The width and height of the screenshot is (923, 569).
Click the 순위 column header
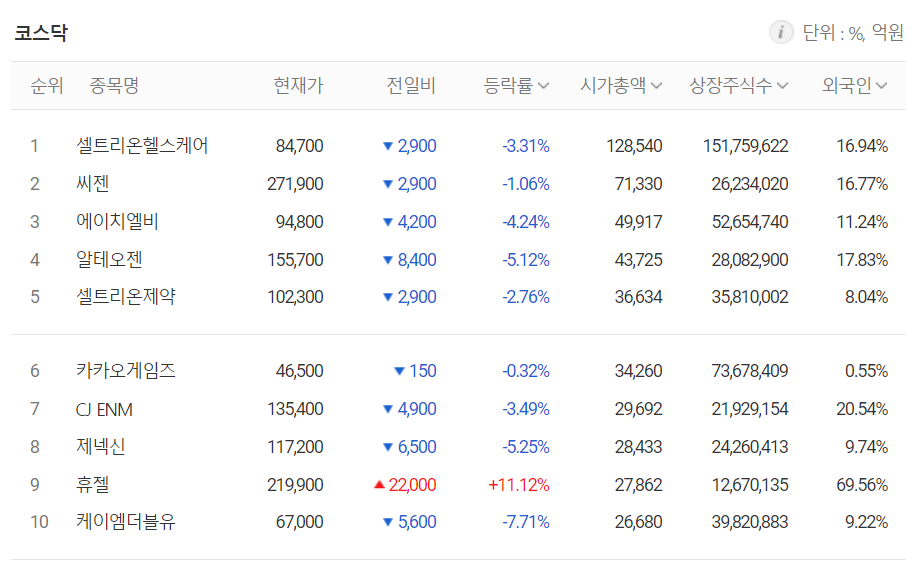pos(47,86)
